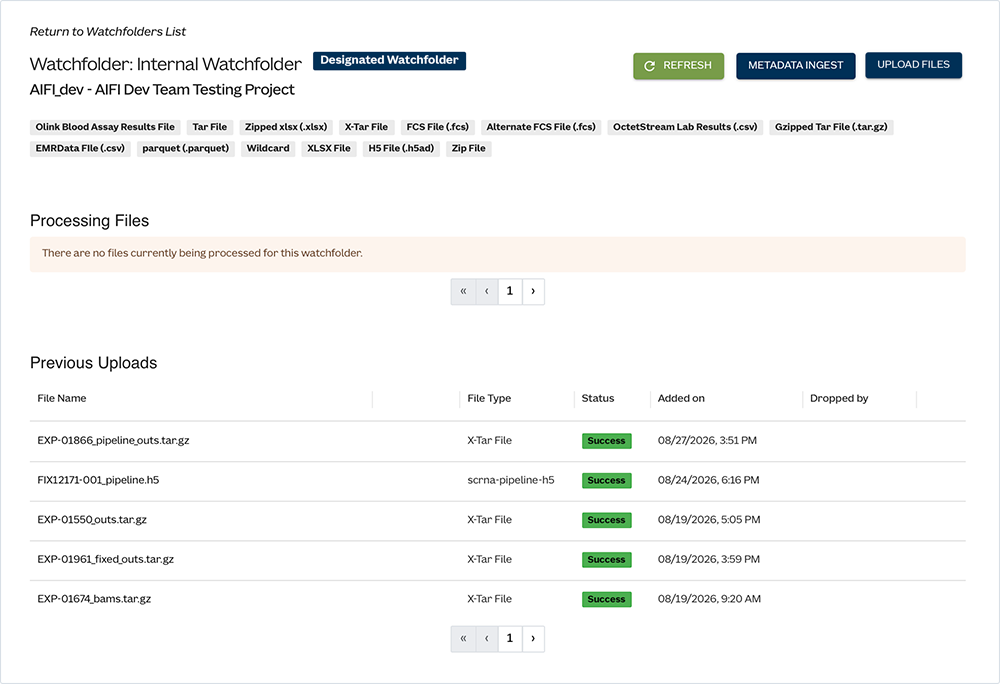Click date 08/24/2026, 6:16 PM
Image resolution: width=1000 pixels, height=684 pixels.
point(709,480)
